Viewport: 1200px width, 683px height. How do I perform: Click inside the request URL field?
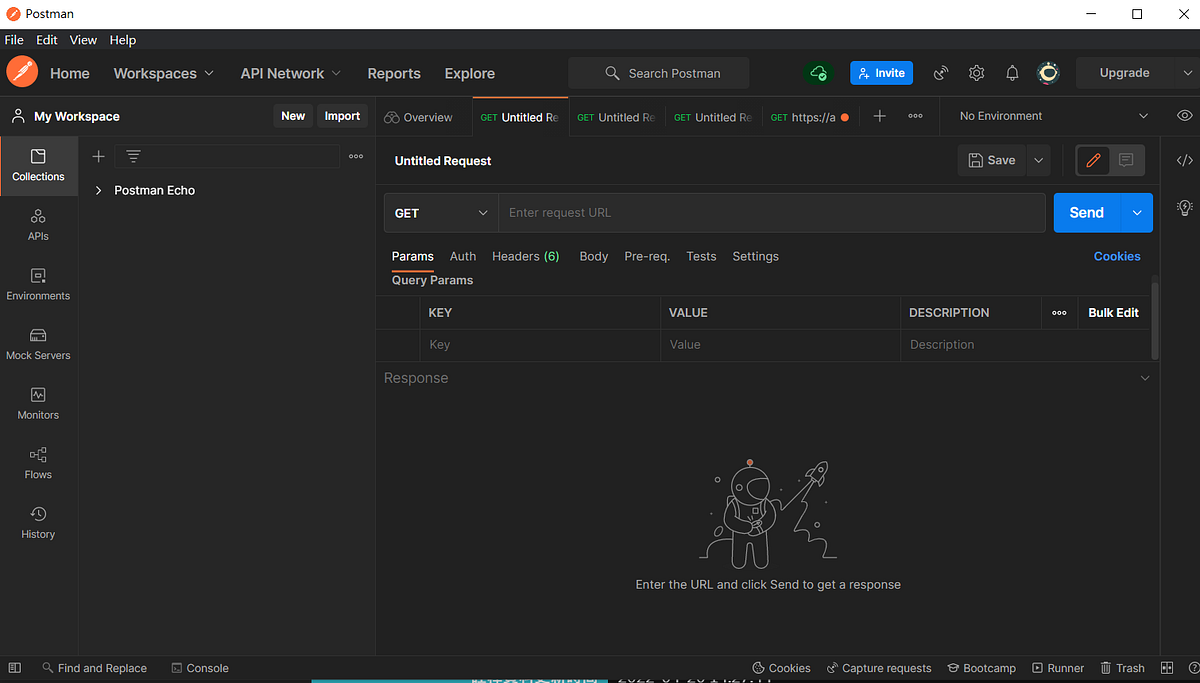pyautogui.click(x=770, y=212)
